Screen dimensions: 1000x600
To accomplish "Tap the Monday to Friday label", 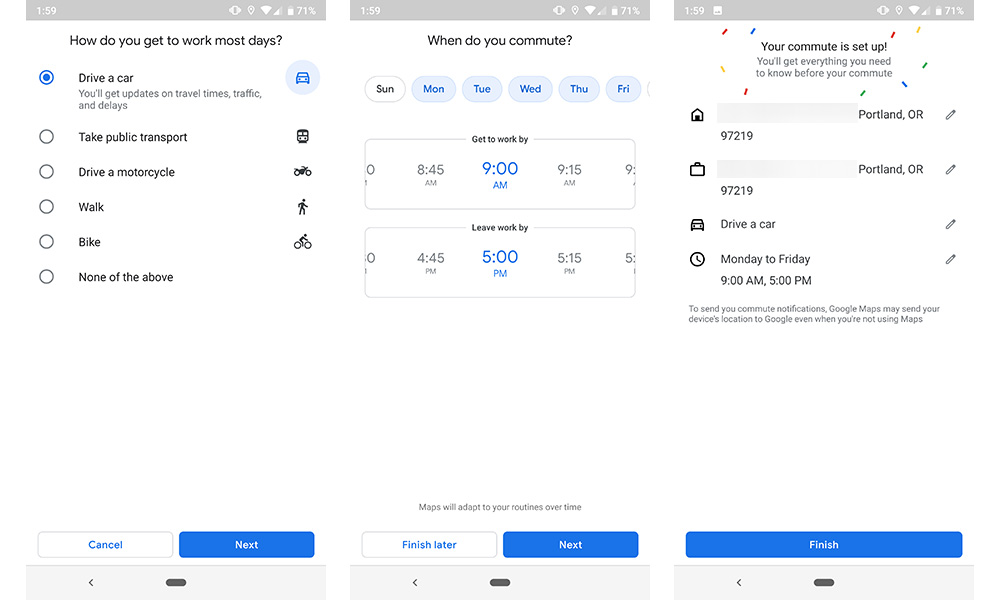I will (765, 259).
